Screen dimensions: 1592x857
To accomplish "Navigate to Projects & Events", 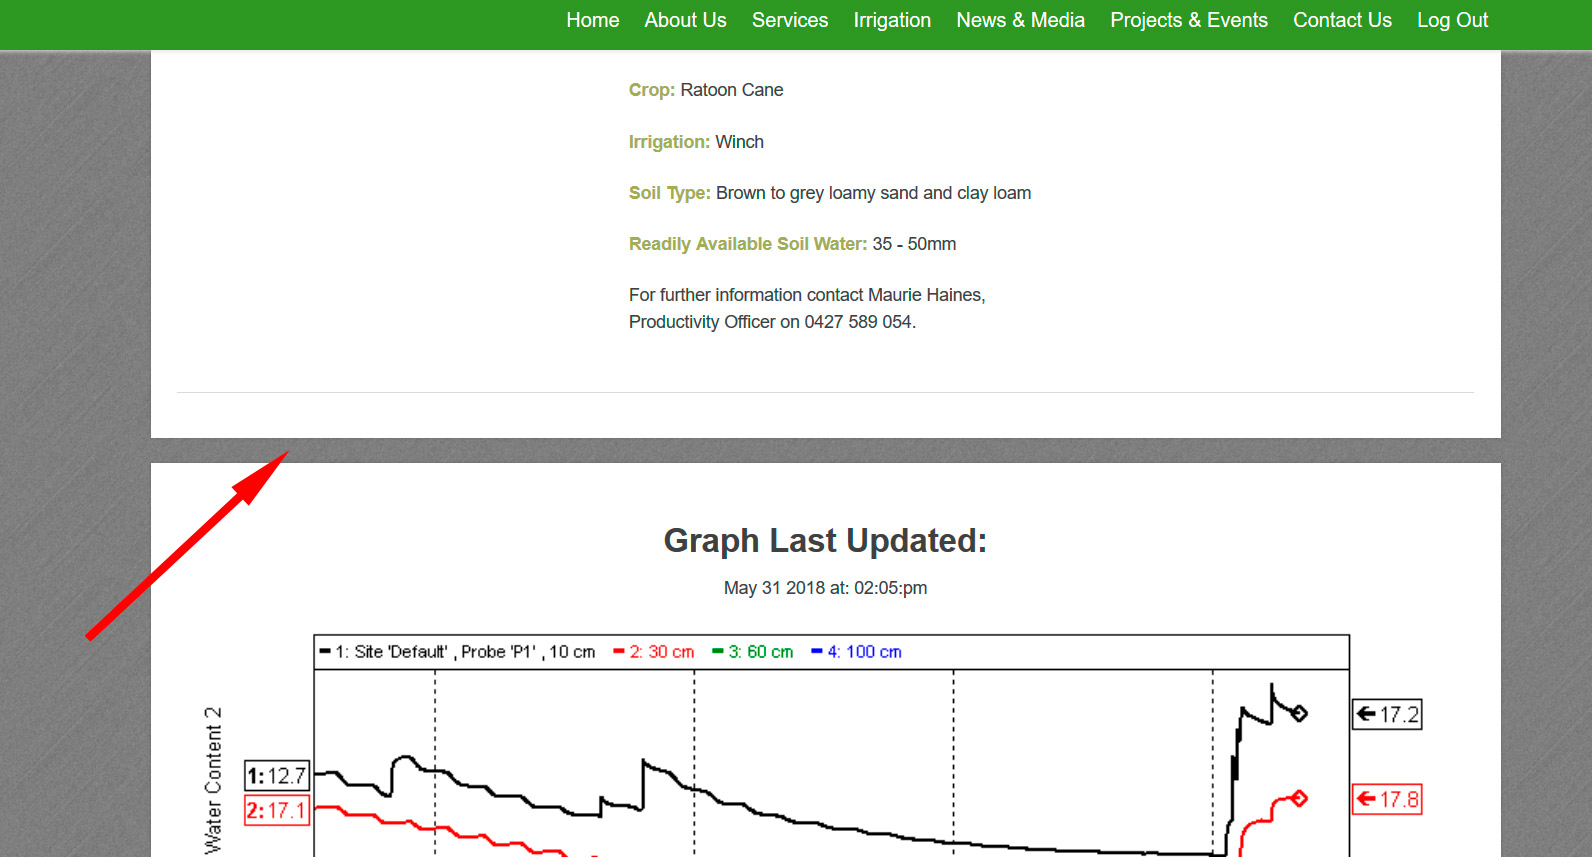I will [x=1188, y=20].
